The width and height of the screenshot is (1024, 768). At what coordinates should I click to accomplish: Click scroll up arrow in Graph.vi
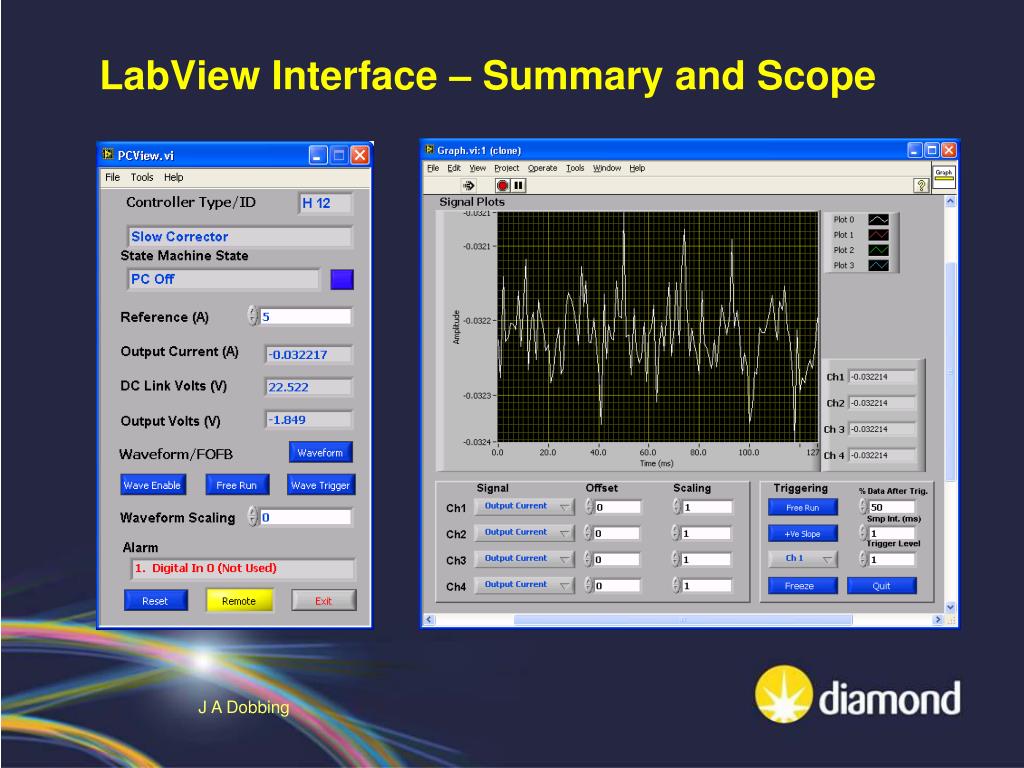pyautogui.click(x=951, y=201)
